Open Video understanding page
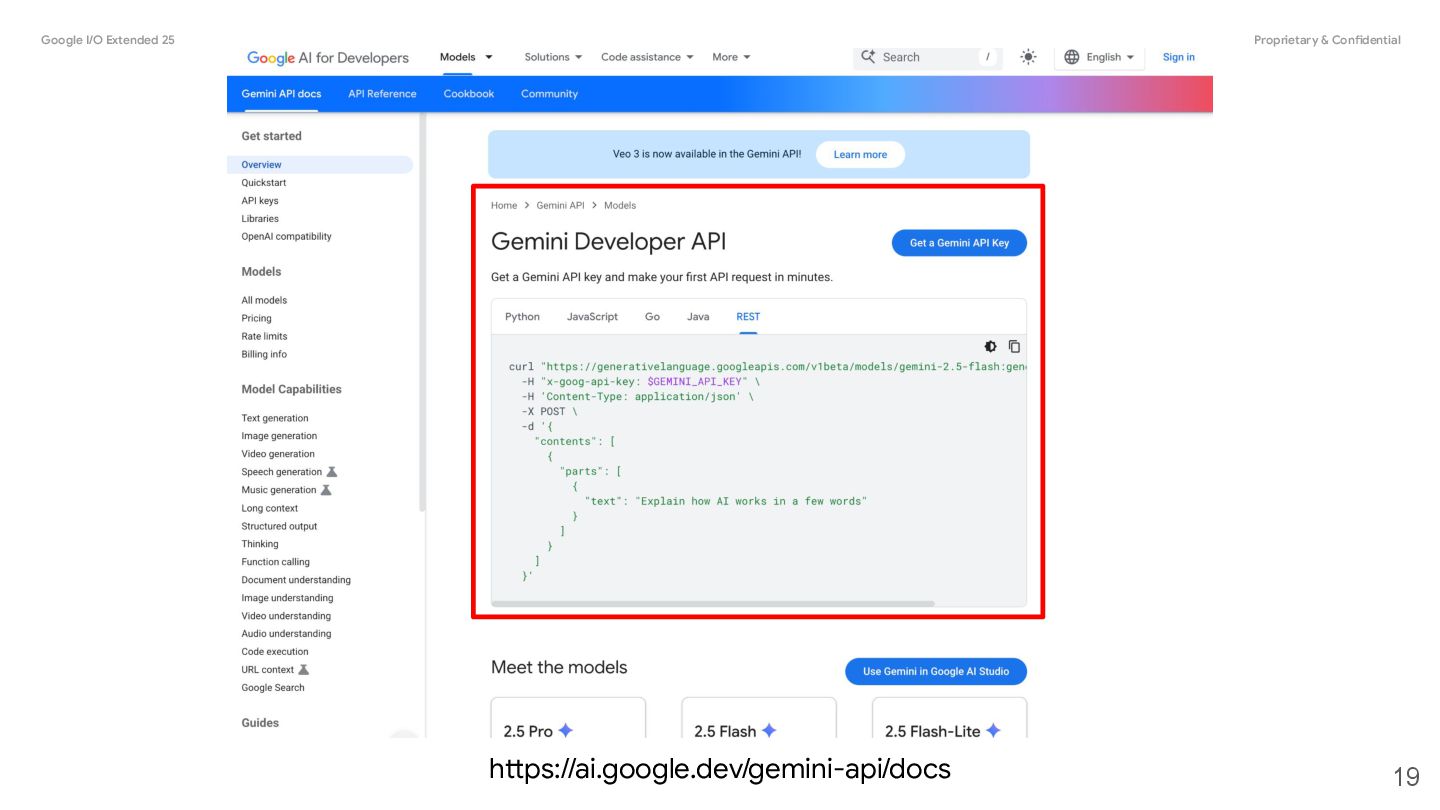This screenshot has height=810, width=1440. point(286,617)
